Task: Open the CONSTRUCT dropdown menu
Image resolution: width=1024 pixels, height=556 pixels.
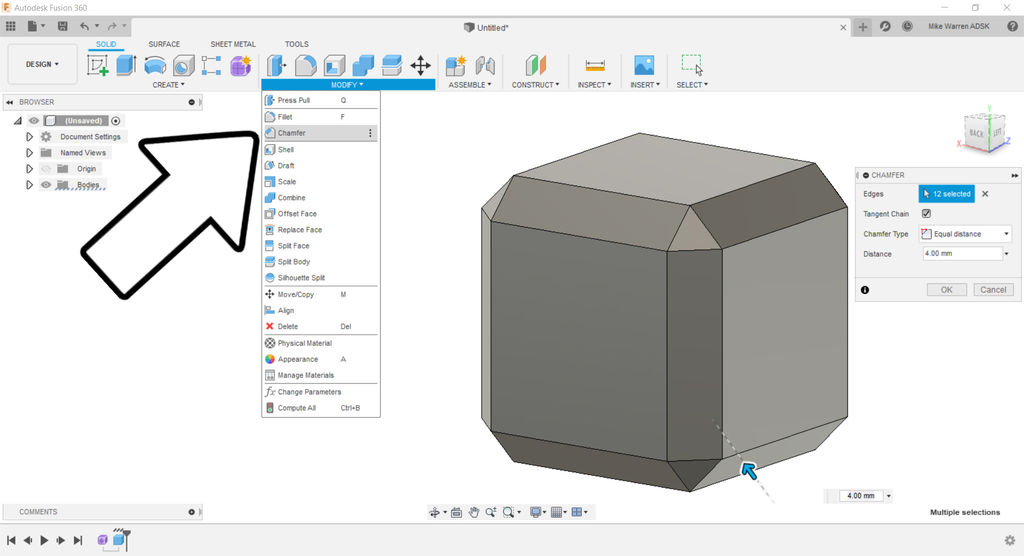Action: 536,85
